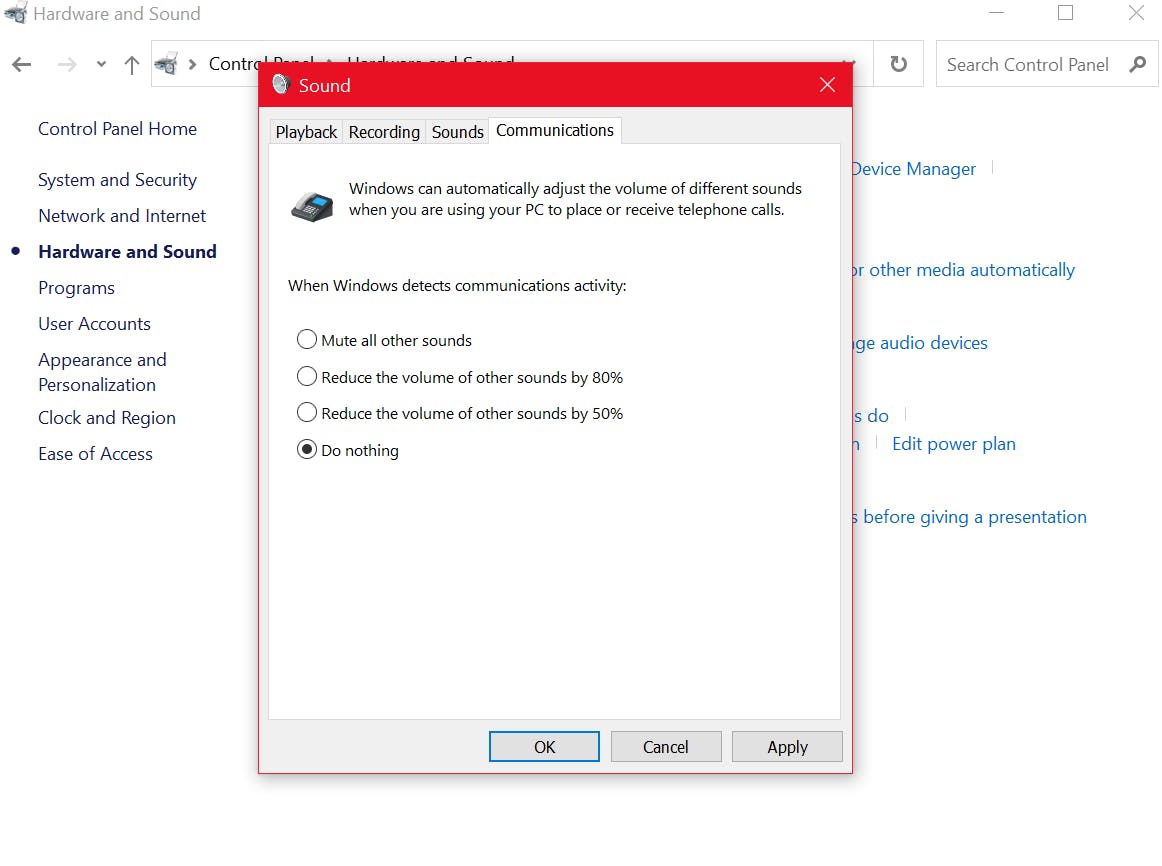Viewport: 1162px width, 866px height.
Task: Switch to the Recording tab
Action: [x=384, y=132]
